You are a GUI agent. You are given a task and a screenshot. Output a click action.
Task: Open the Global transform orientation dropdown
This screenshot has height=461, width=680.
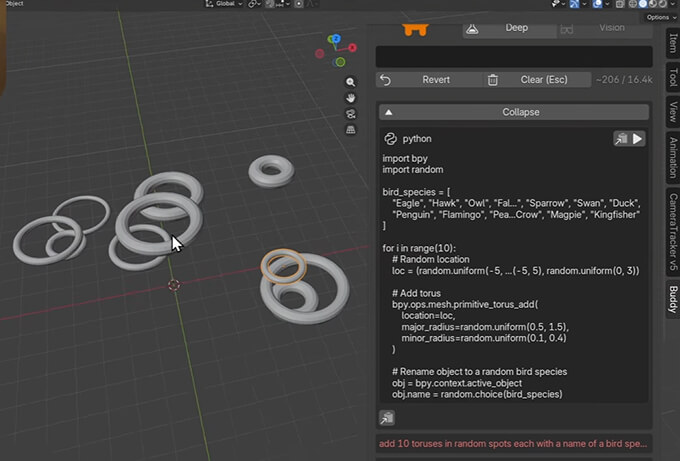tap(225, 4)
